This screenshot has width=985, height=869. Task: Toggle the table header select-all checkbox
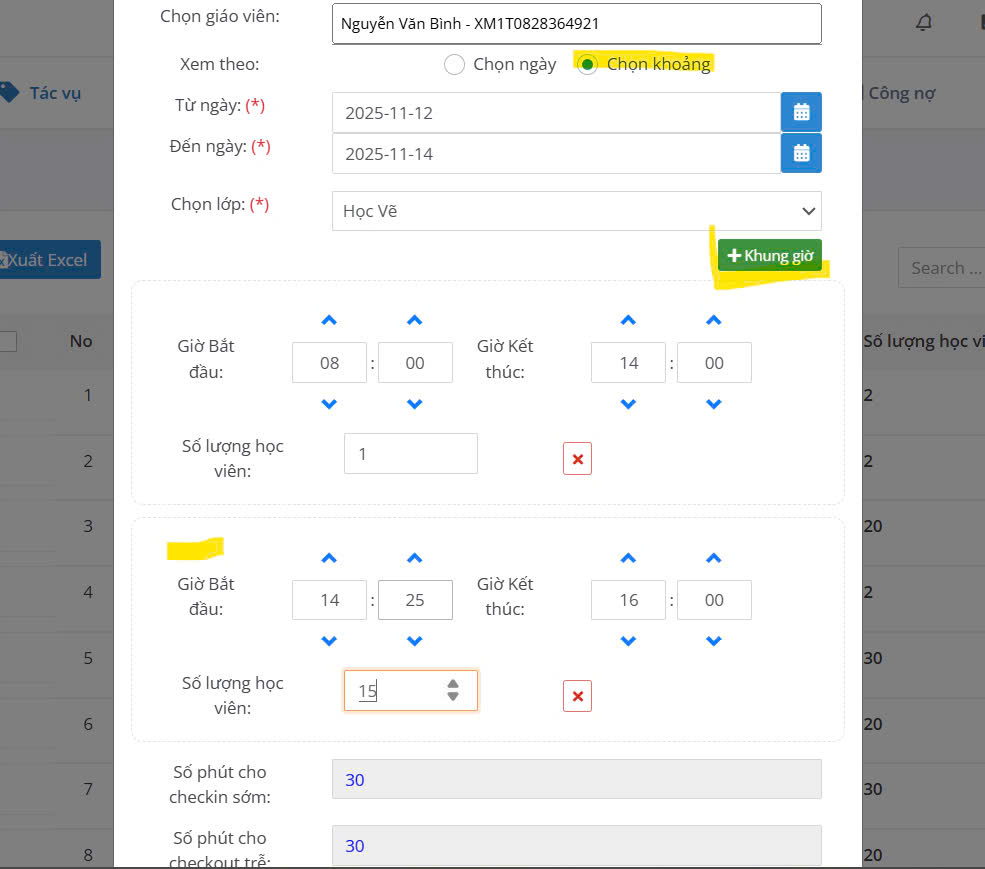[x=8, y=342]
